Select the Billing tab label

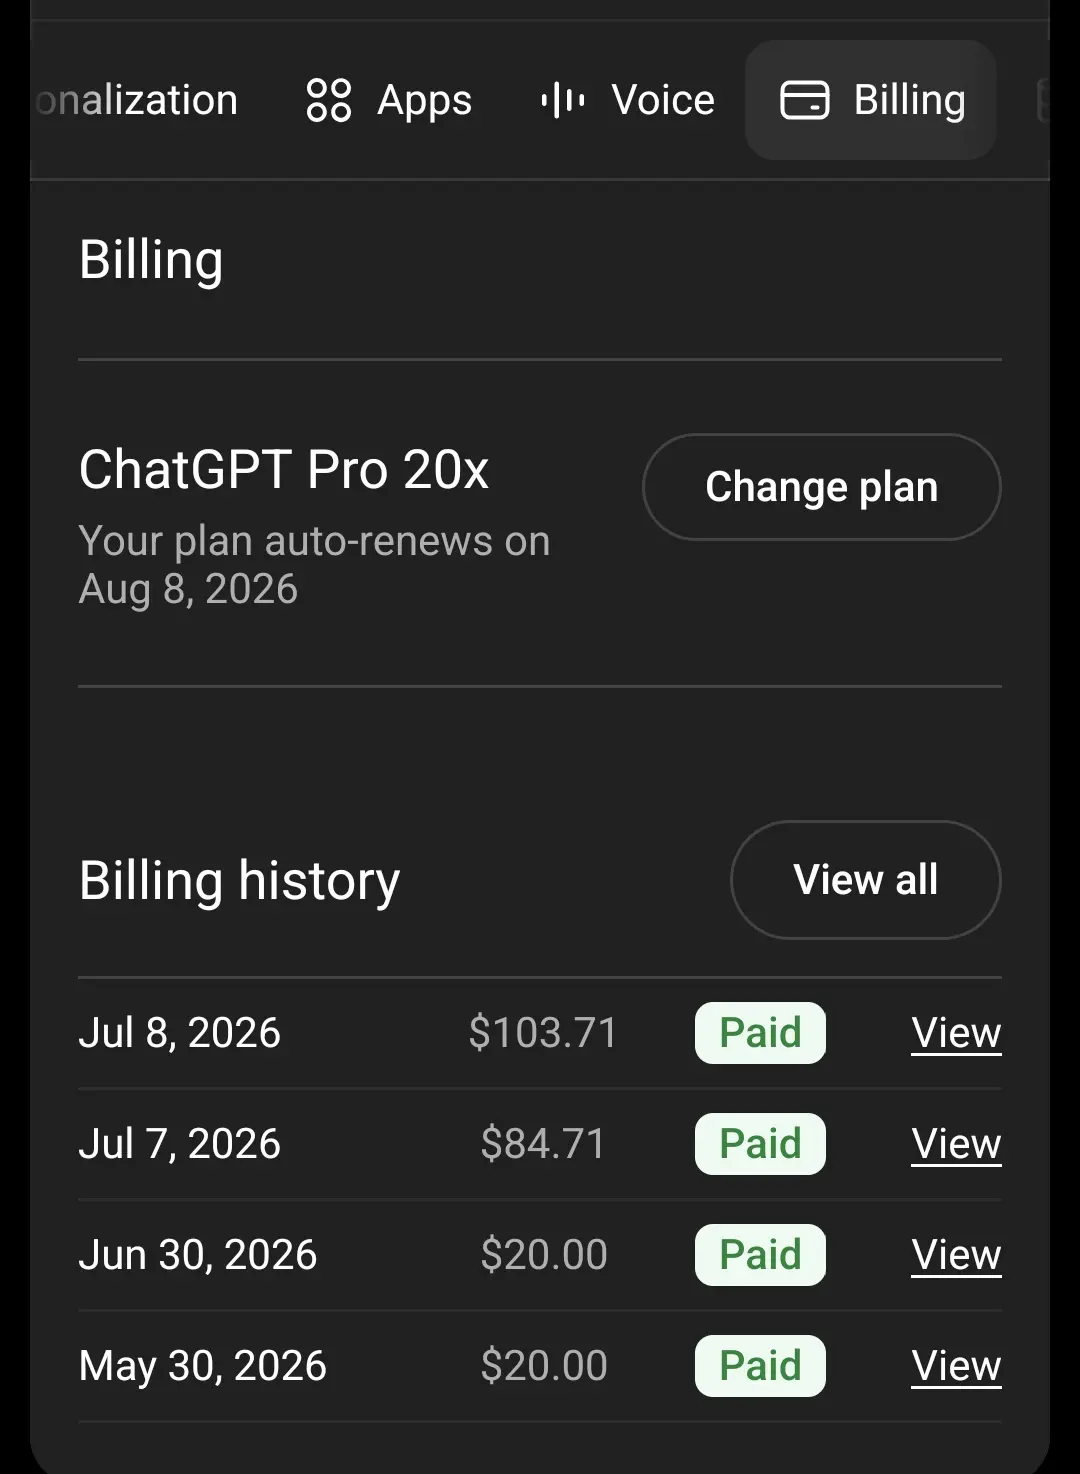910,101
